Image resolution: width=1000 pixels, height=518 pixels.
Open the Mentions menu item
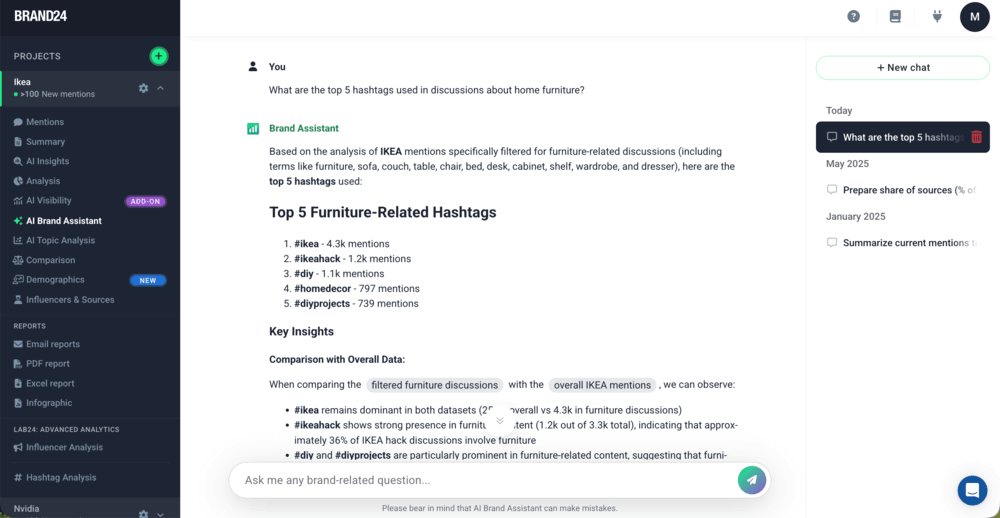tap(45, 122)
